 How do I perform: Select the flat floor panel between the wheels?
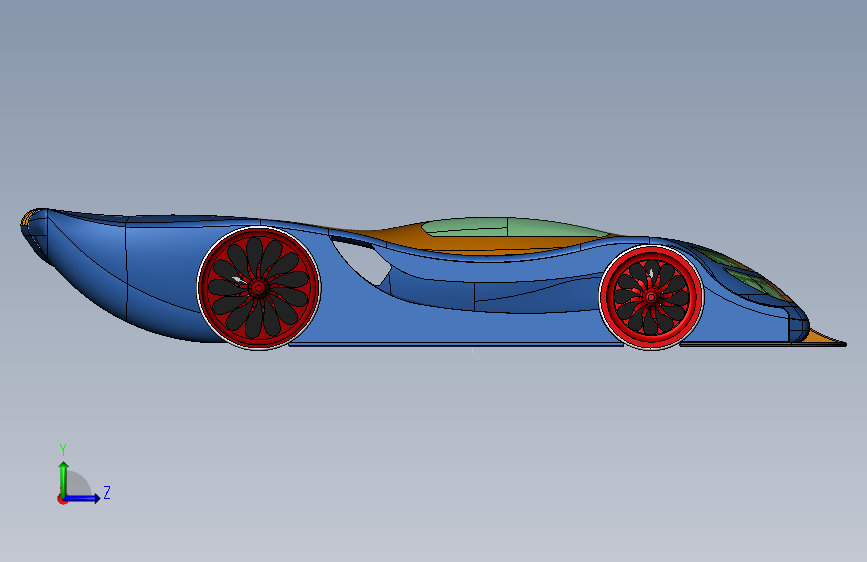coord(456,345)
